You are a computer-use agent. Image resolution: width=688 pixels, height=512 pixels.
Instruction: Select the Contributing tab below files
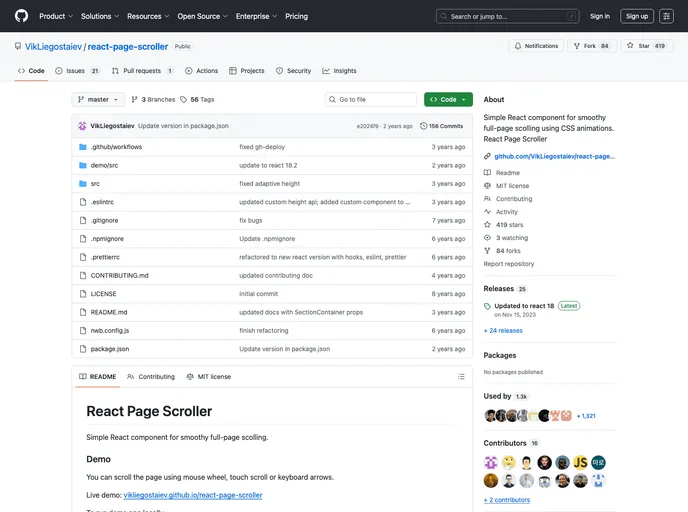tap(150, 377)
